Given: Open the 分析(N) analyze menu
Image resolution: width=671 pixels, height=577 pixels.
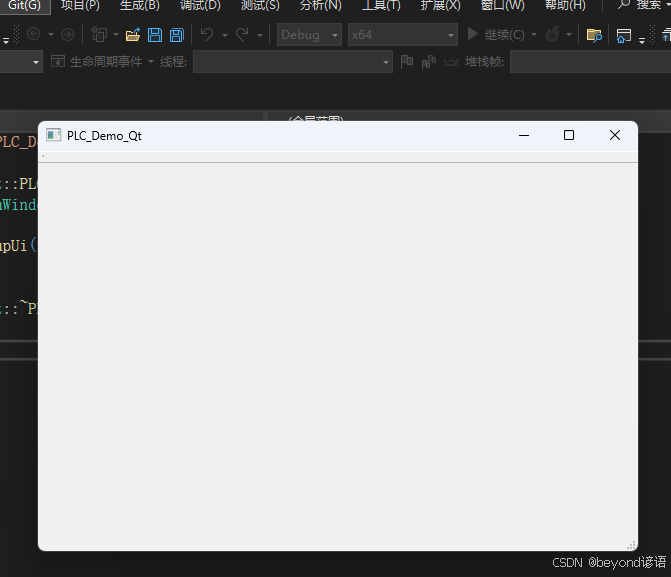Looking at the screenshot, I should coord(321,5).
